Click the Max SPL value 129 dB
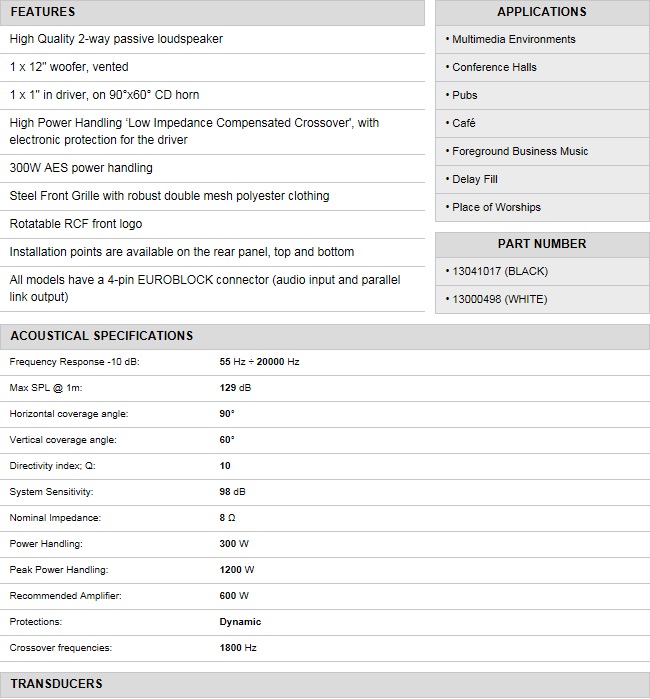The height and width of the screenshot is (699, 650). point(235,388)
